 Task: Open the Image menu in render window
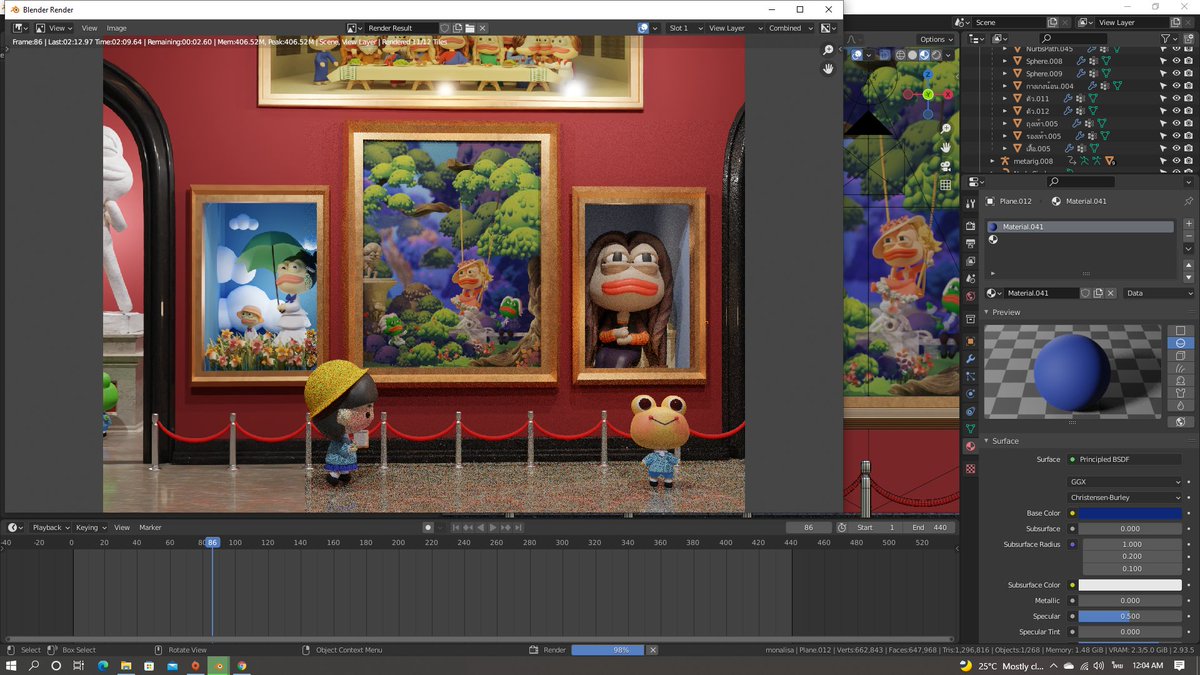pyautogui.click(x=116, y=28)
